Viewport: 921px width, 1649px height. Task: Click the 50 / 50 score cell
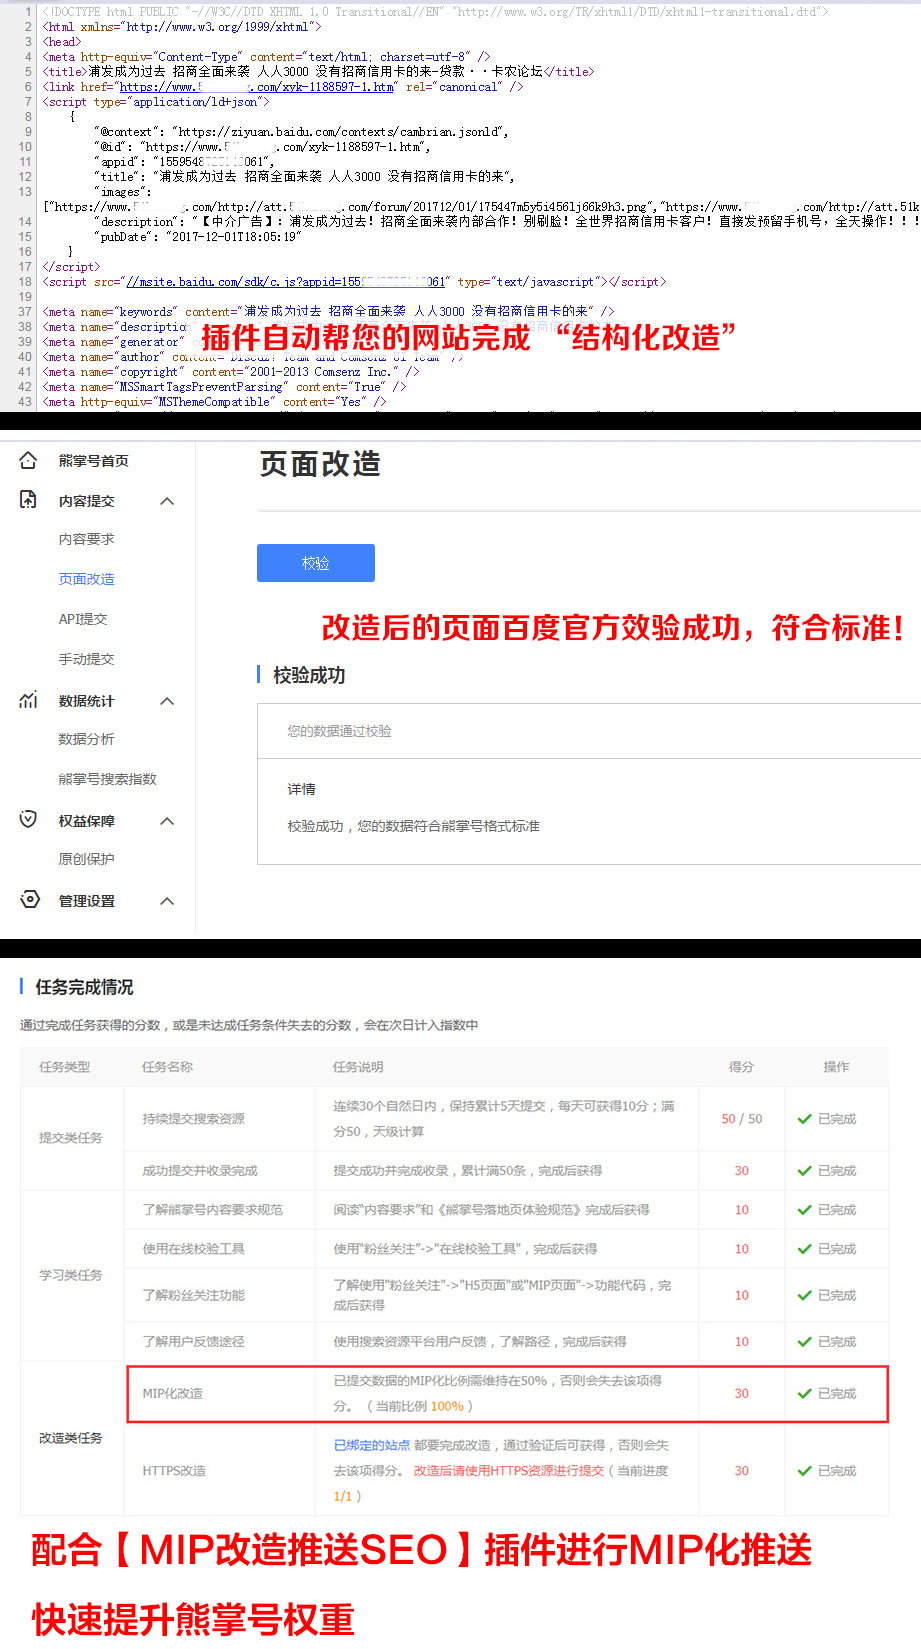pyautogui.click(x=741, y=1119)
